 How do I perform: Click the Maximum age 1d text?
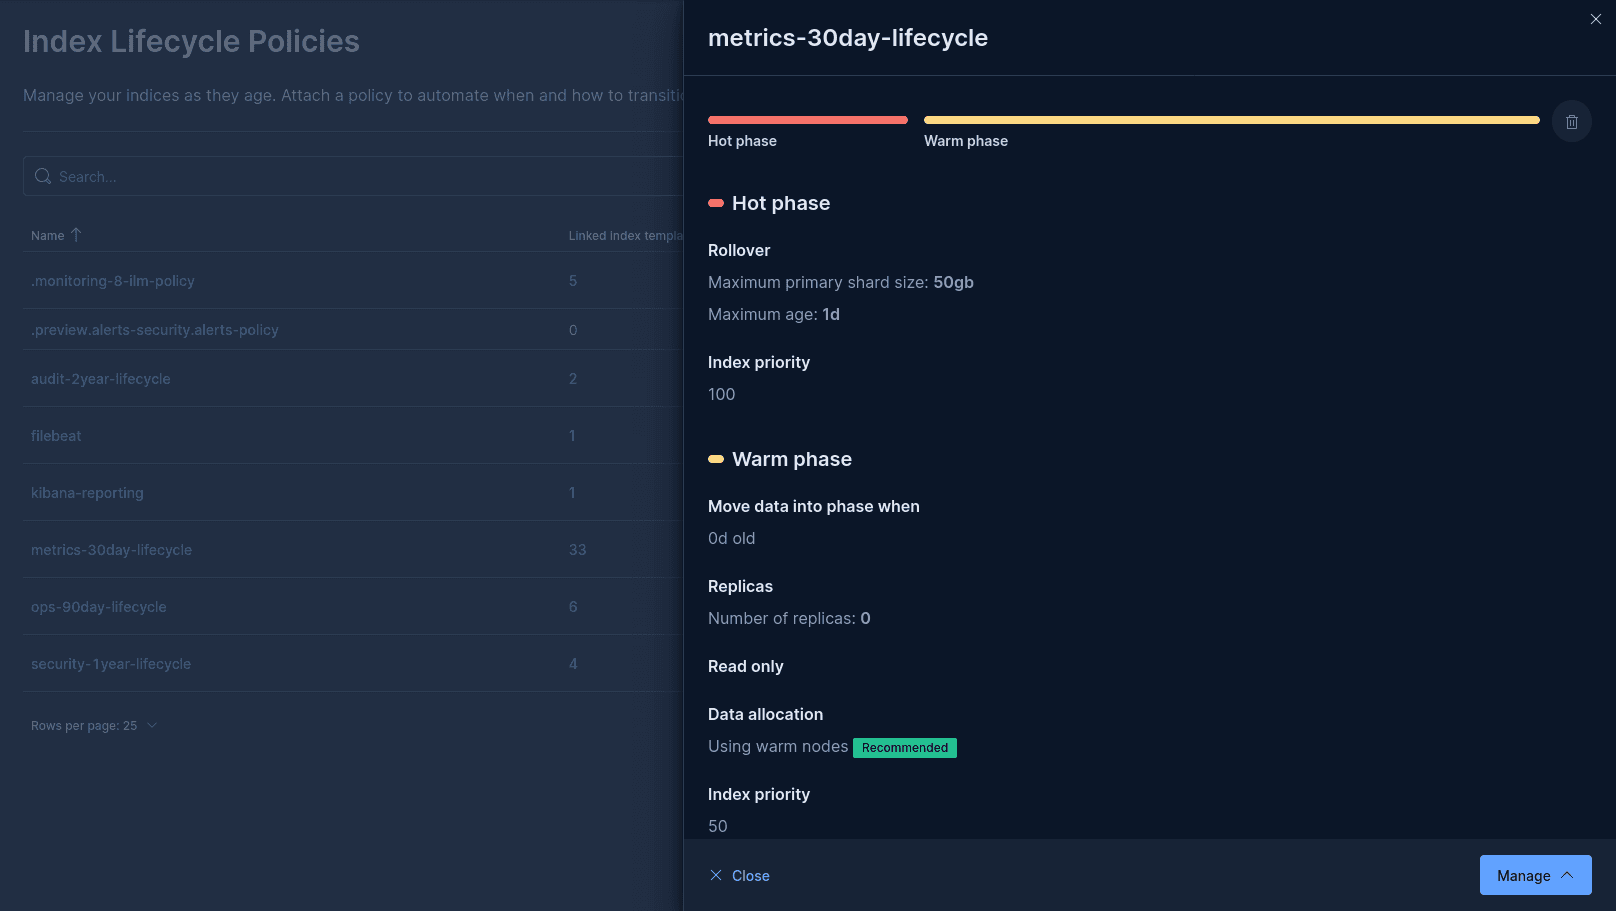[x=774, y=314]
